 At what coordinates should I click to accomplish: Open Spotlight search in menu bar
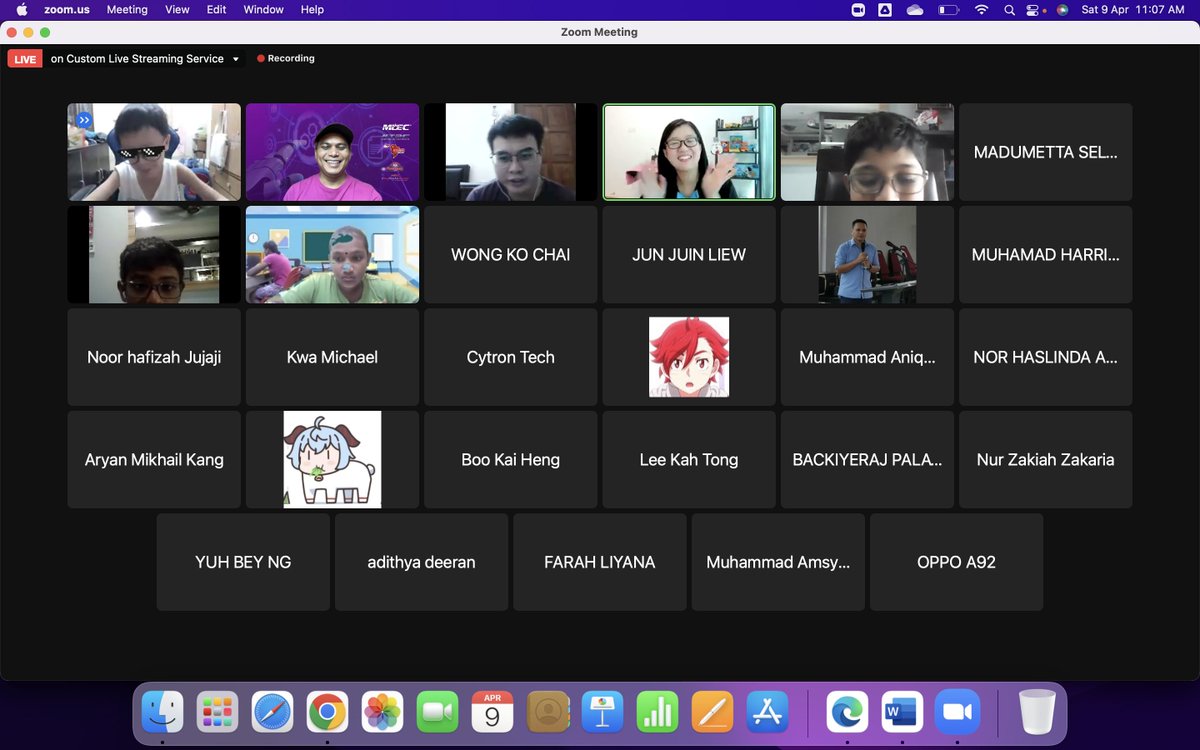click(x=1008, y=9)
